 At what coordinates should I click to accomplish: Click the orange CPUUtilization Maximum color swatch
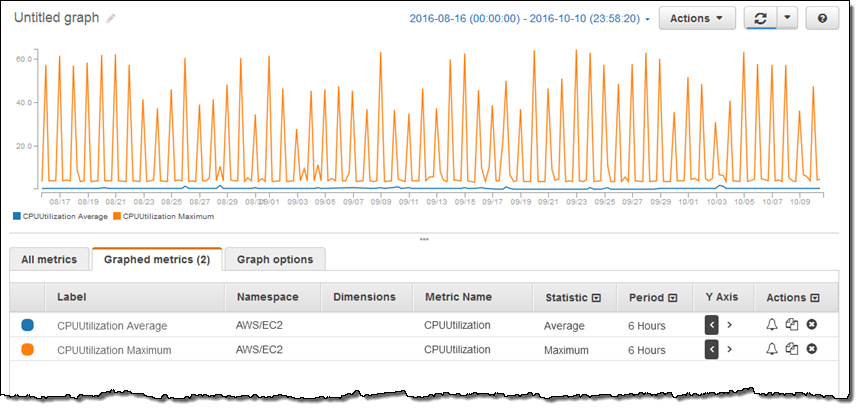(28, 349)
